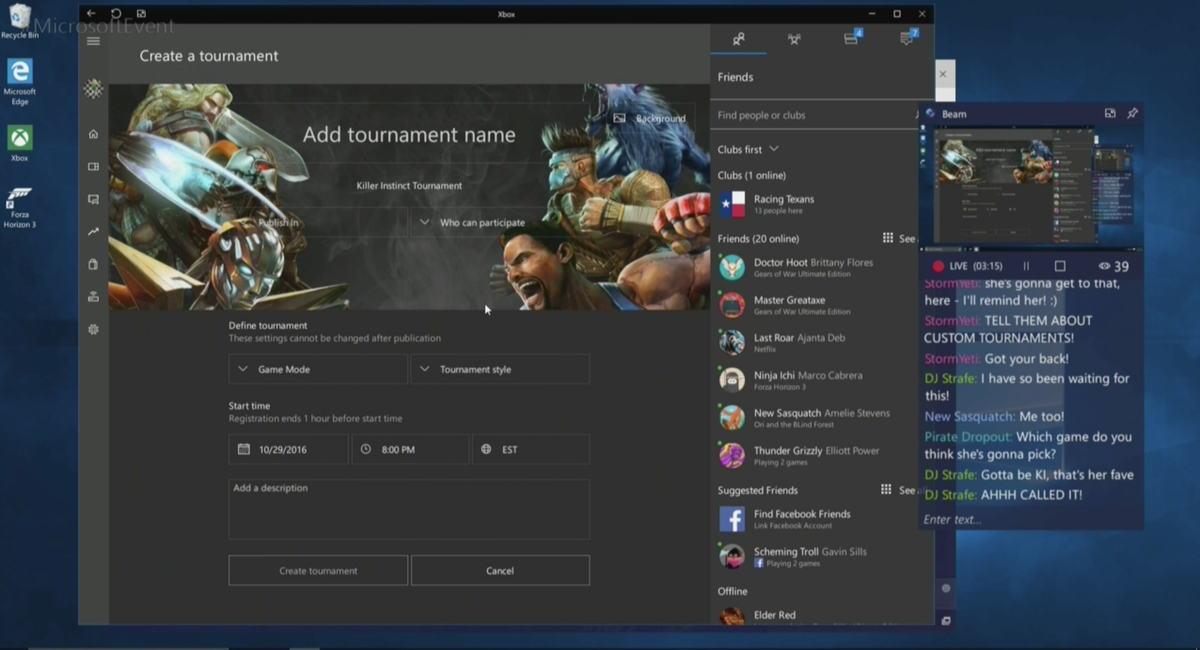This screenshot has height=650, width=1200.
Task: Pause the Beam live broadcast
Action: [x=1026, y=266]
